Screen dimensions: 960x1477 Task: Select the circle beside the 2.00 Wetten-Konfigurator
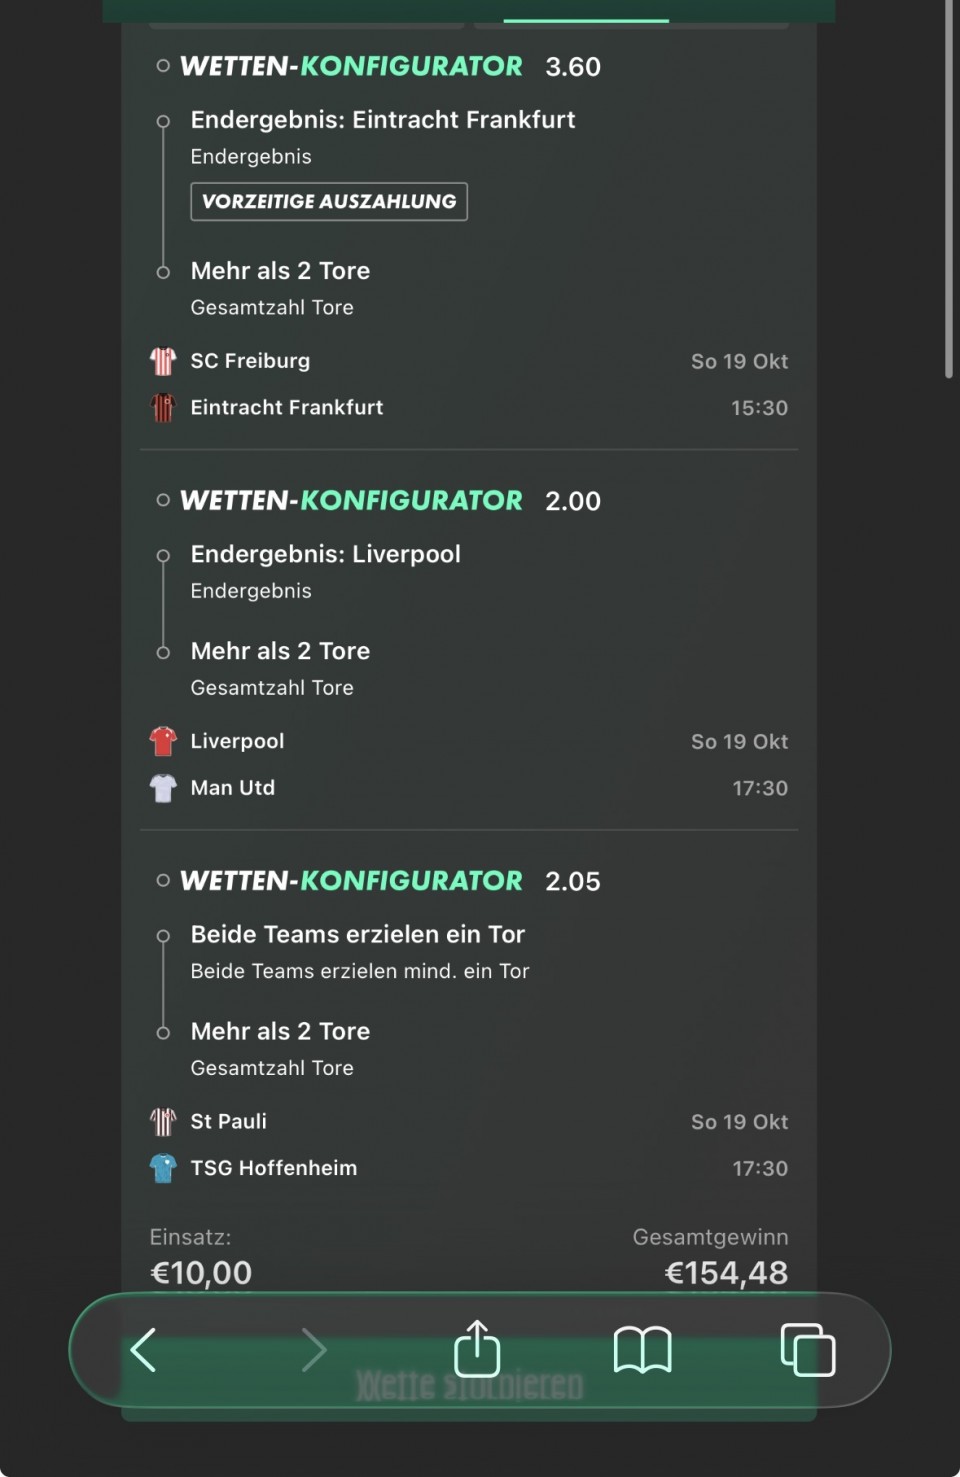pyautogui.click(x=163, y=500)
